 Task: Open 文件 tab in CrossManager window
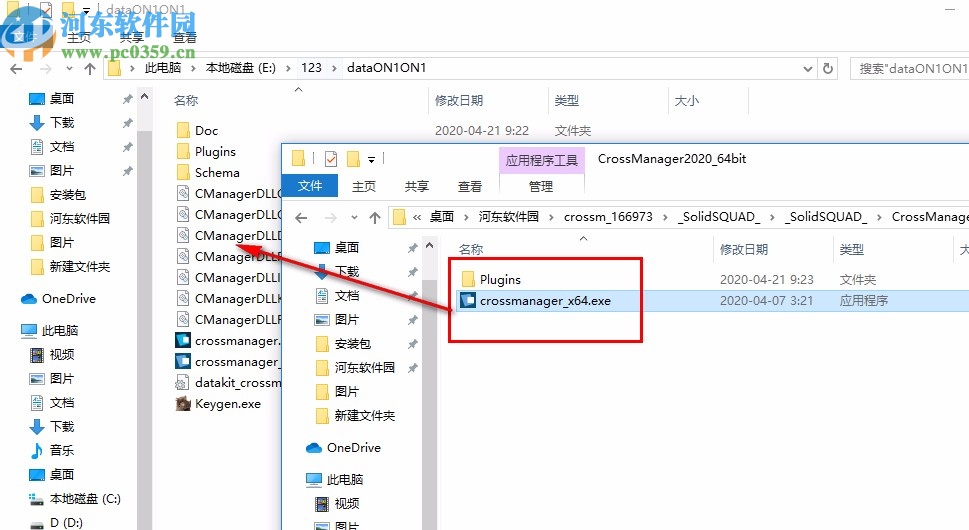(x=310, y=186)
